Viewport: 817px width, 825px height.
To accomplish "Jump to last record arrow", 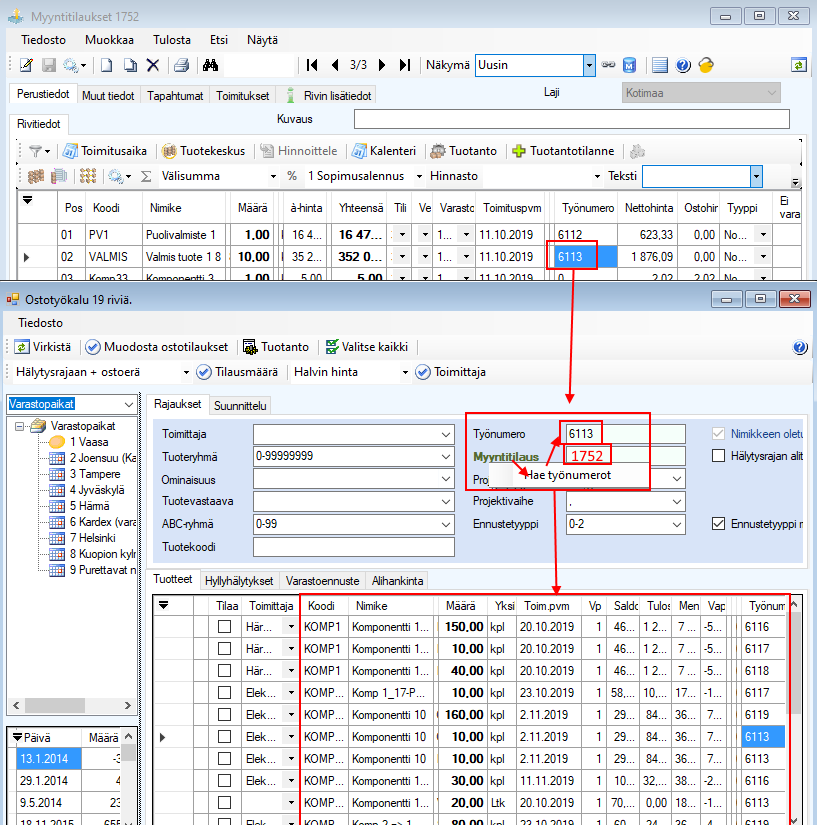I will pos(405,65).
